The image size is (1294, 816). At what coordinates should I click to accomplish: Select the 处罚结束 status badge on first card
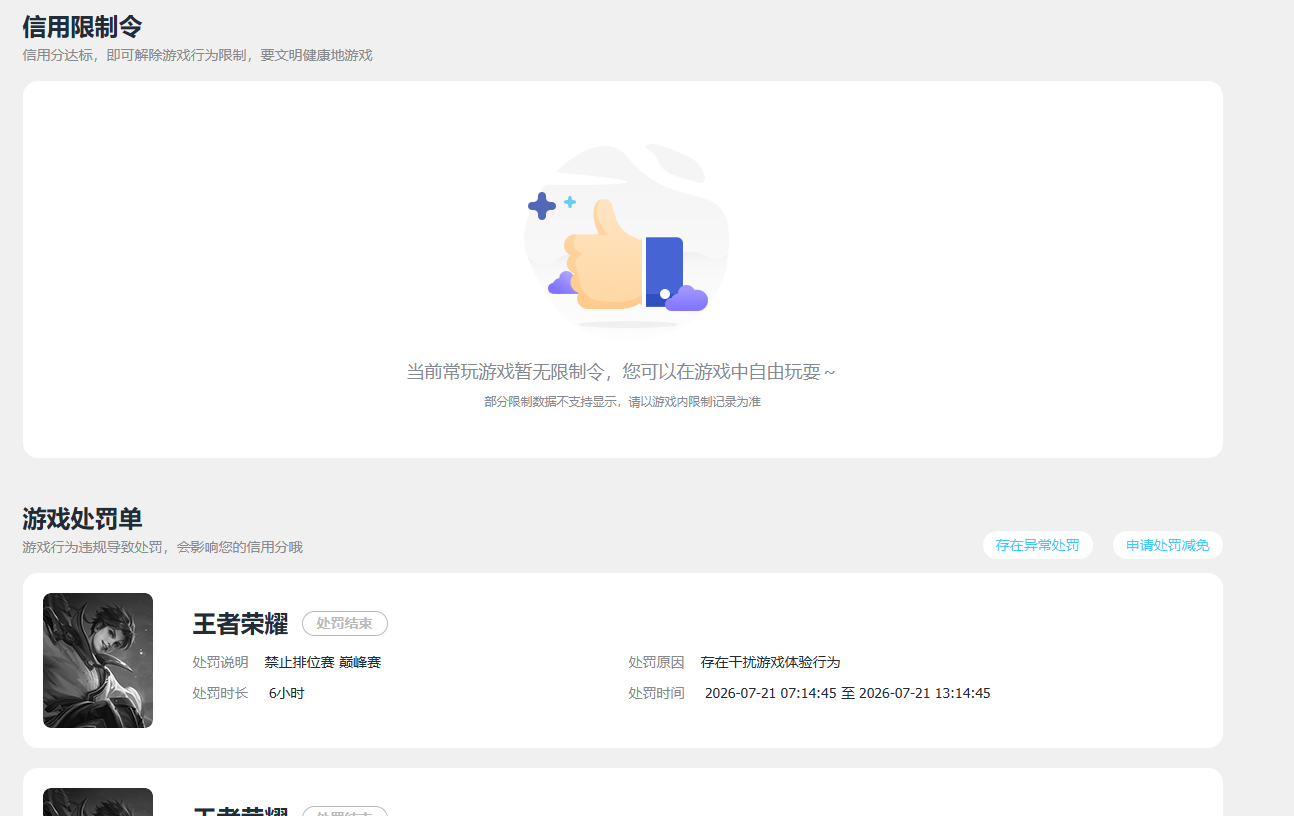[x=344, y=623]
